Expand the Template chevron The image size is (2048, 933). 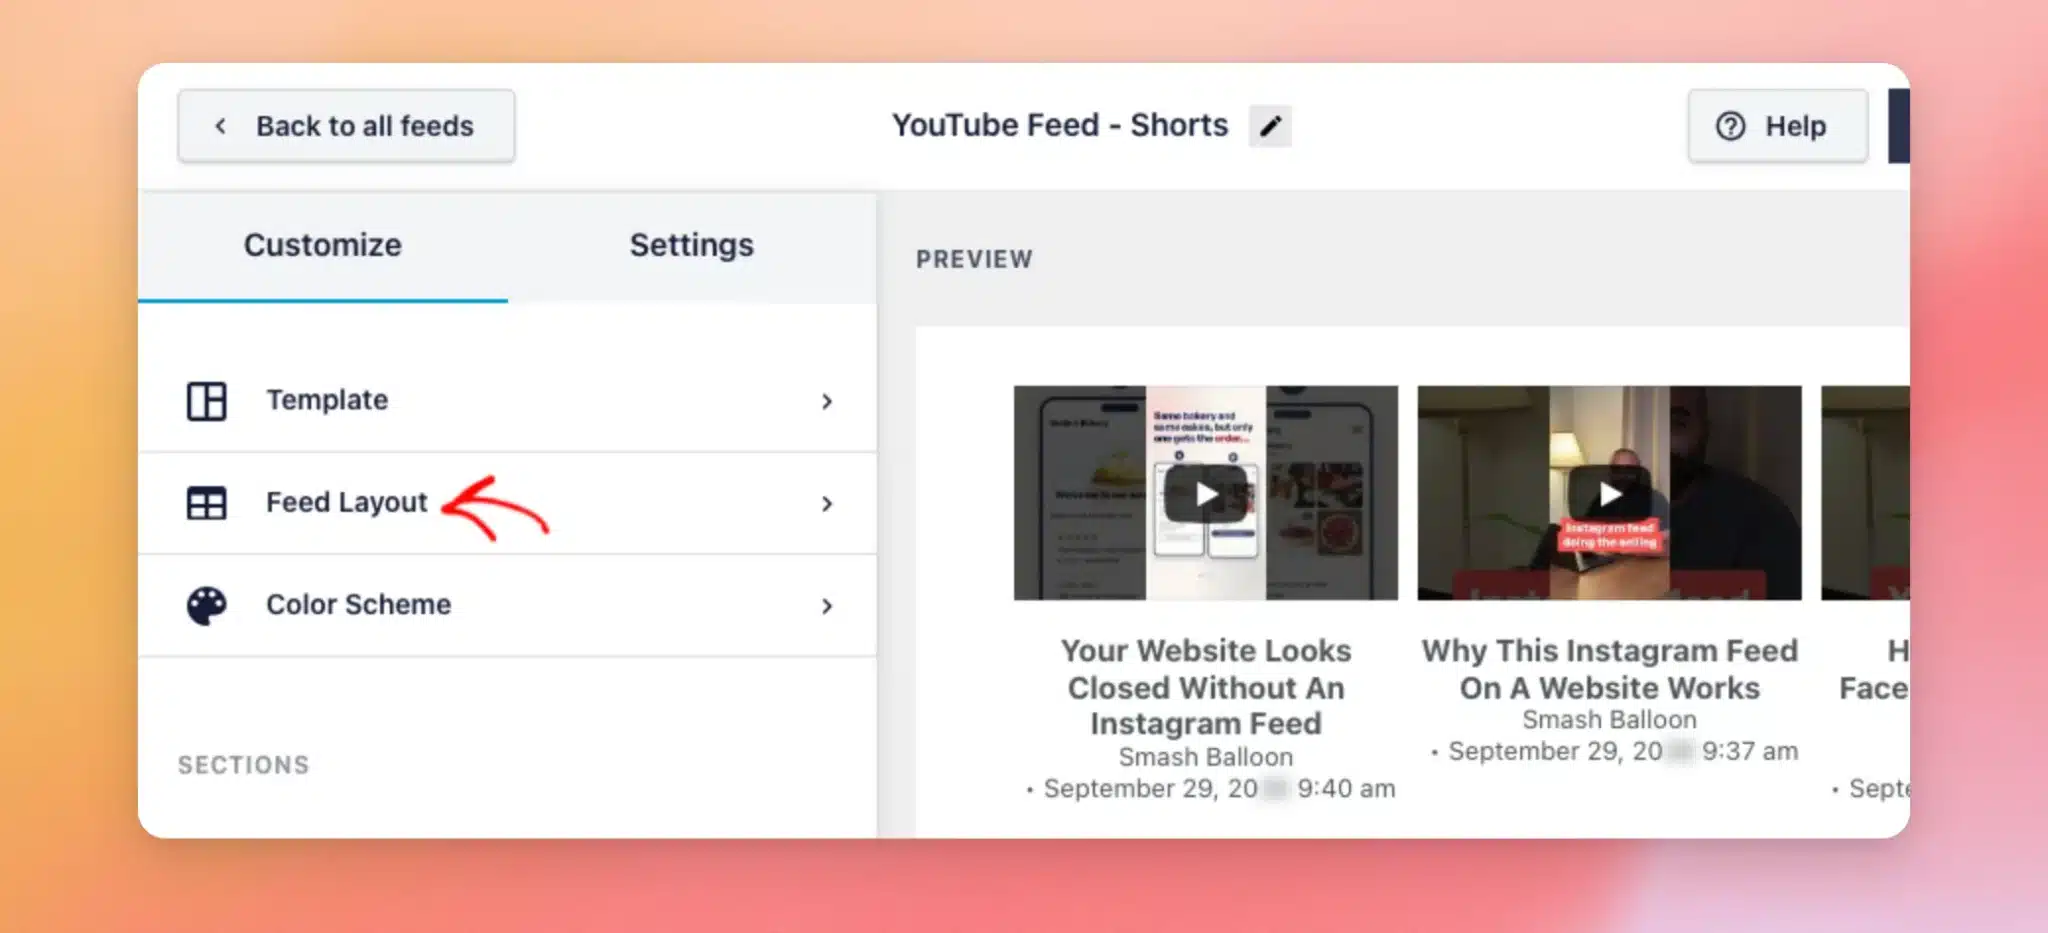[827, 401]
